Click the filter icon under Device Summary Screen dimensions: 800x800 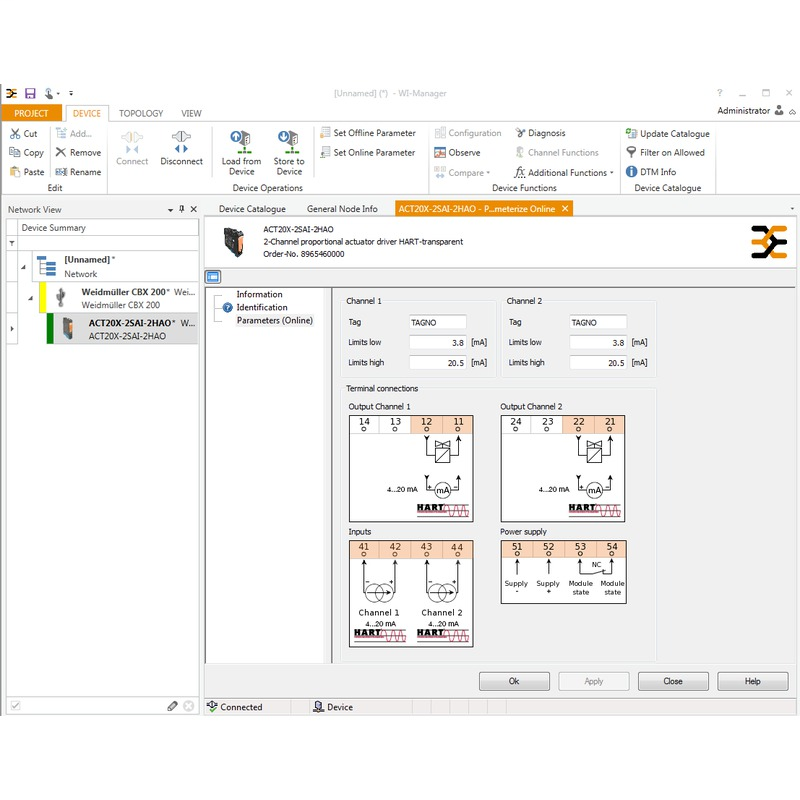tap(11, 243)
